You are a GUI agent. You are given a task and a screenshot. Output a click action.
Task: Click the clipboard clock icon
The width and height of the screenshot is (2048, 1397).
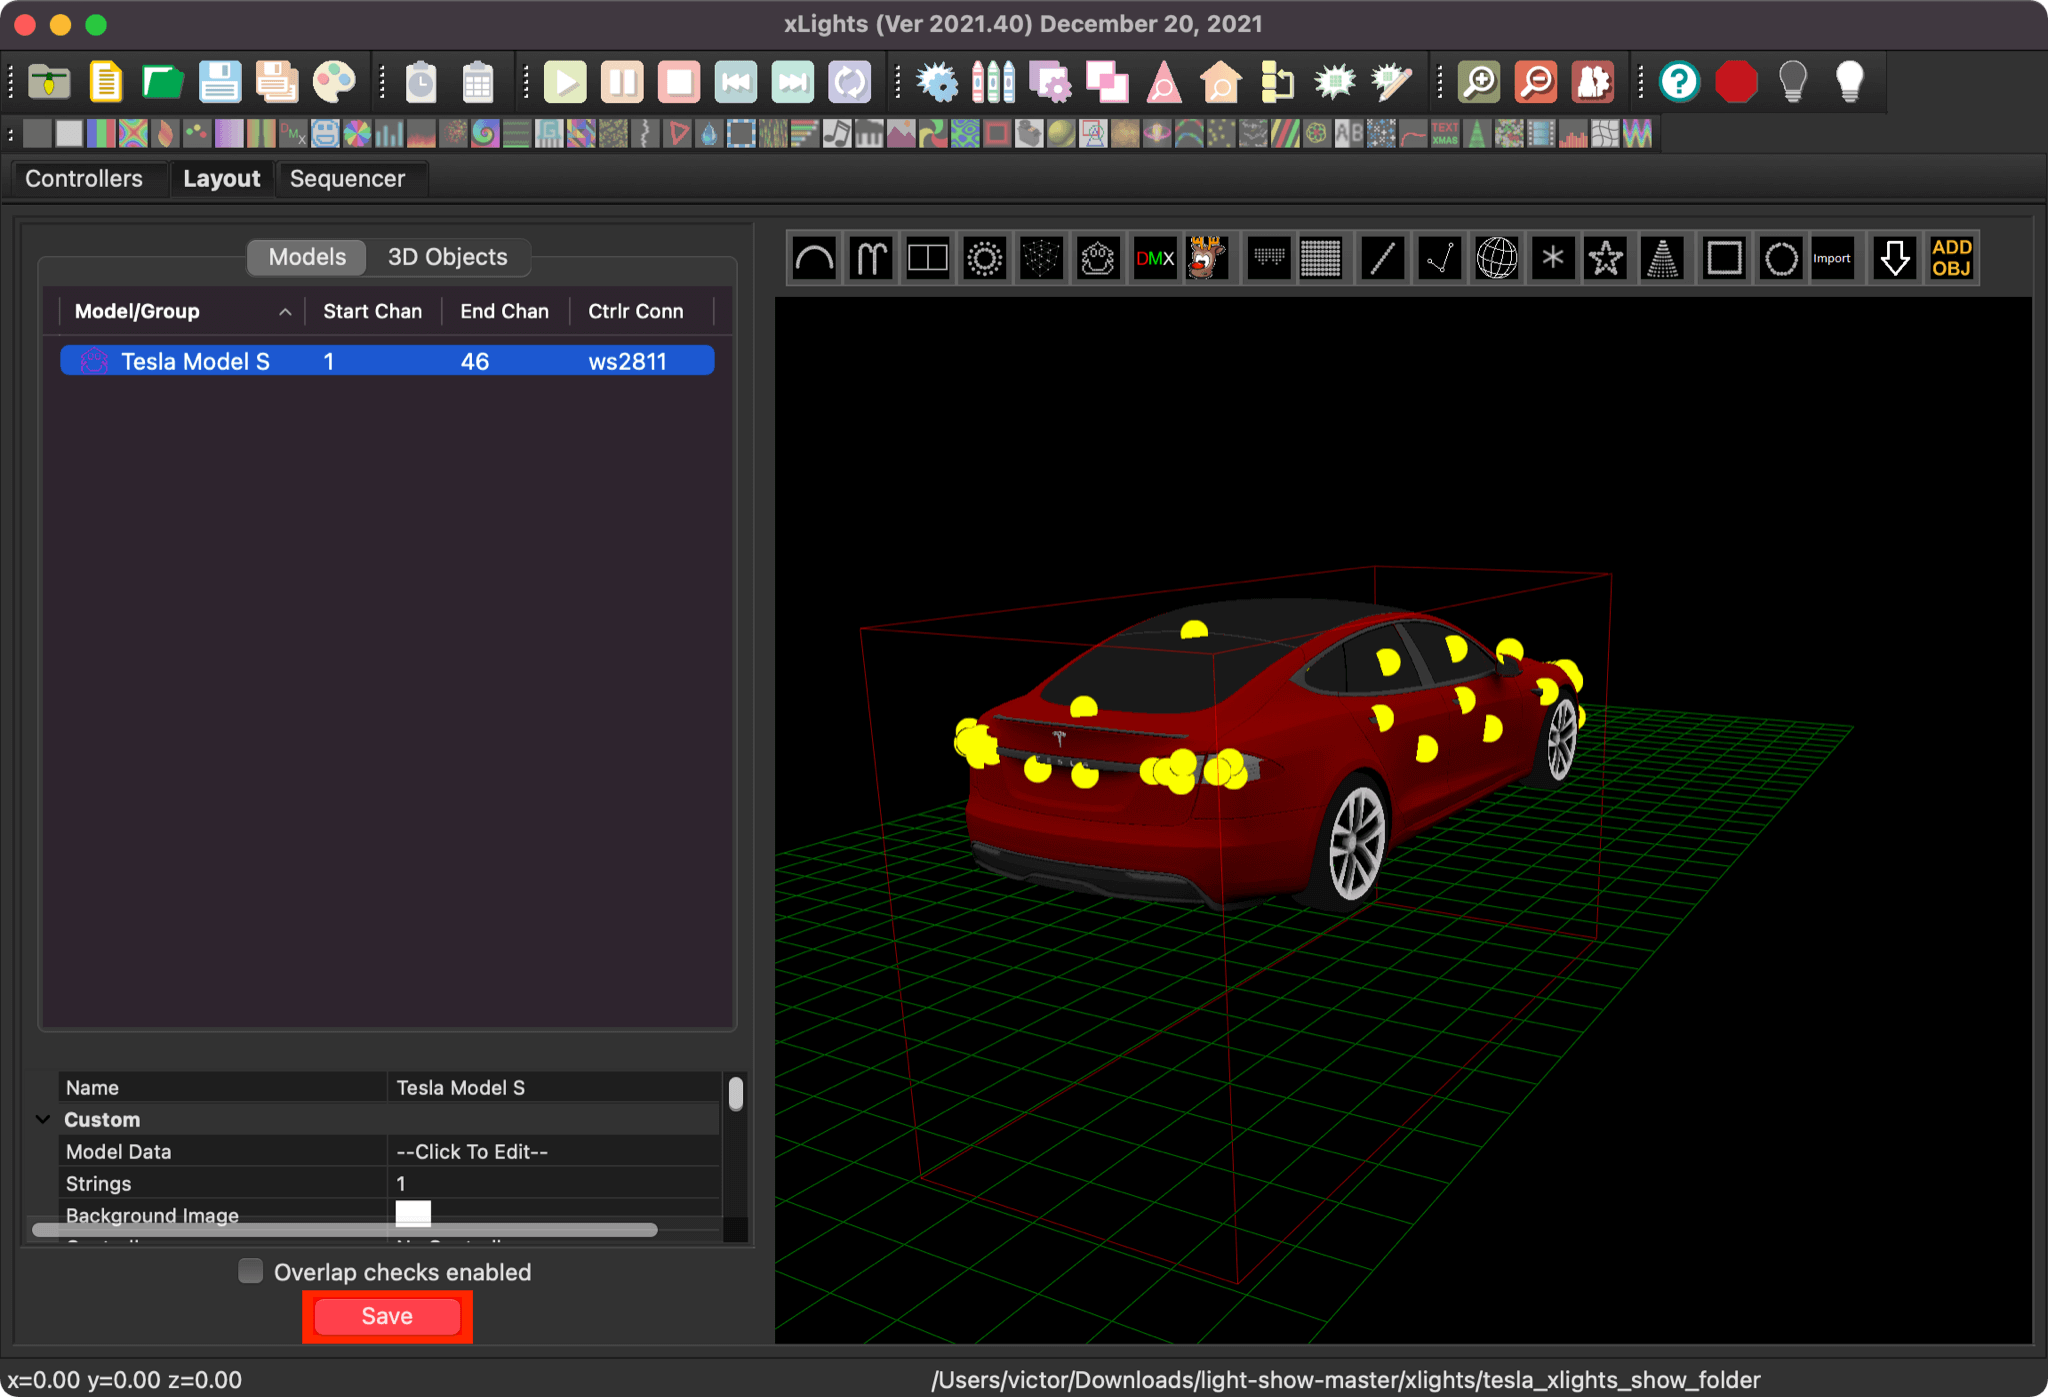click(421, 82)
